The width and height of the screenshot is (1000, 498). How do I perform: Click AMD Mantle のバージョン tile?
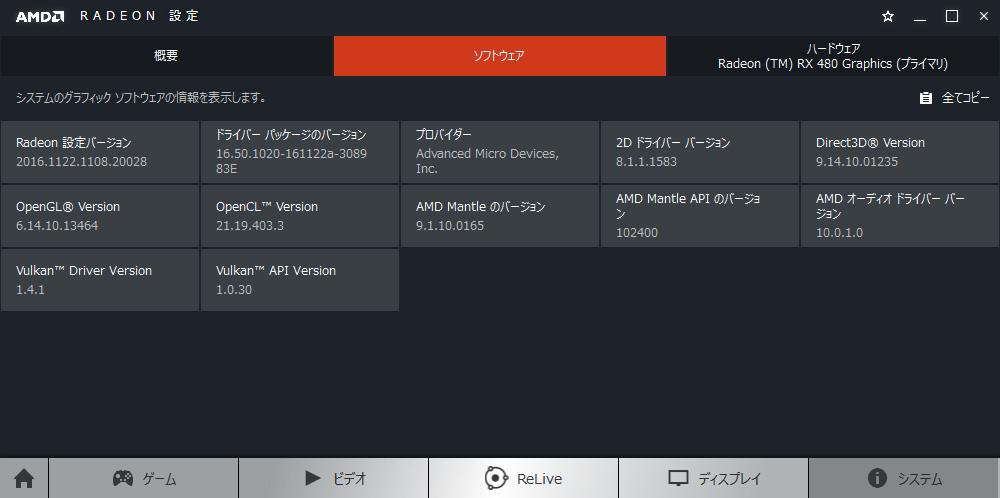(x=500, y=216)
